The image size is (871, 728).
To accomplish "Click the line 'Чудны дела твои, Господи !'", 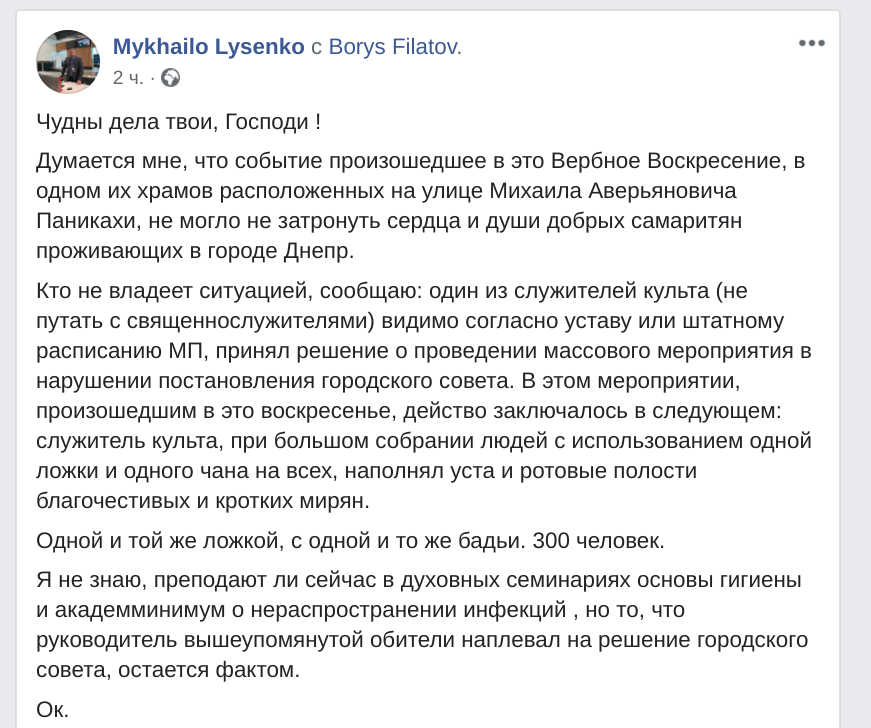I will coord(178,122).
